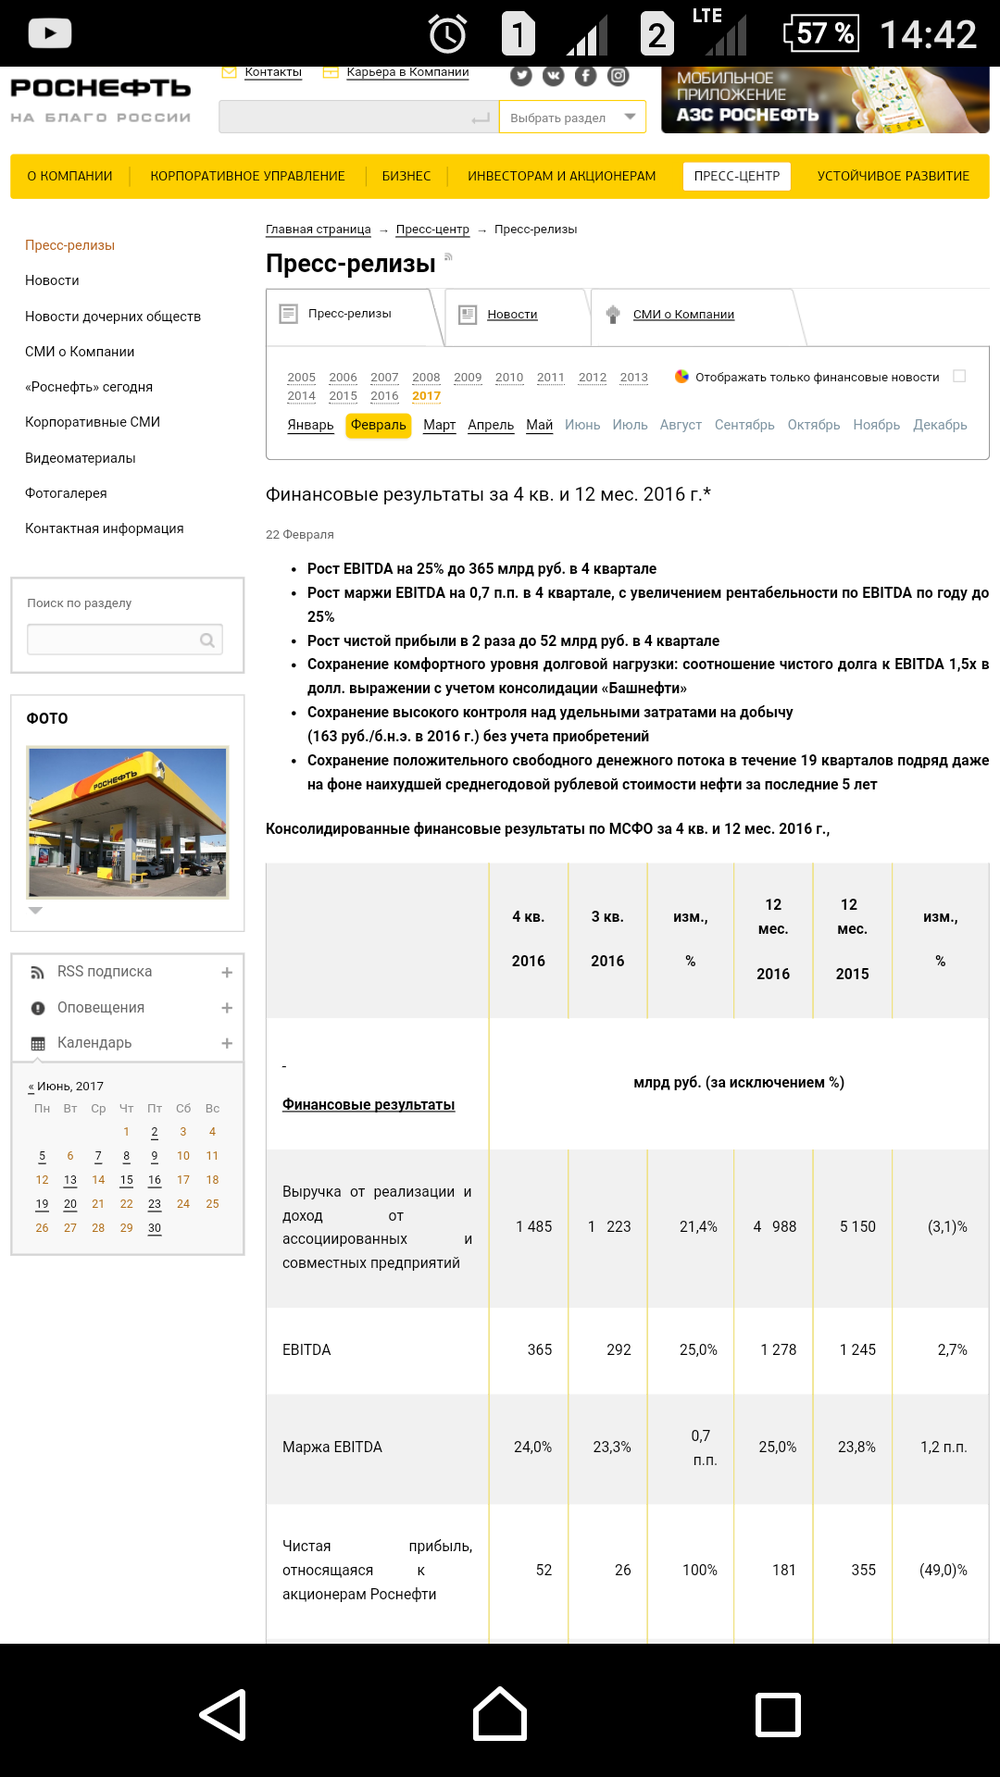Open Карьера в Компании link

point(408,72)
